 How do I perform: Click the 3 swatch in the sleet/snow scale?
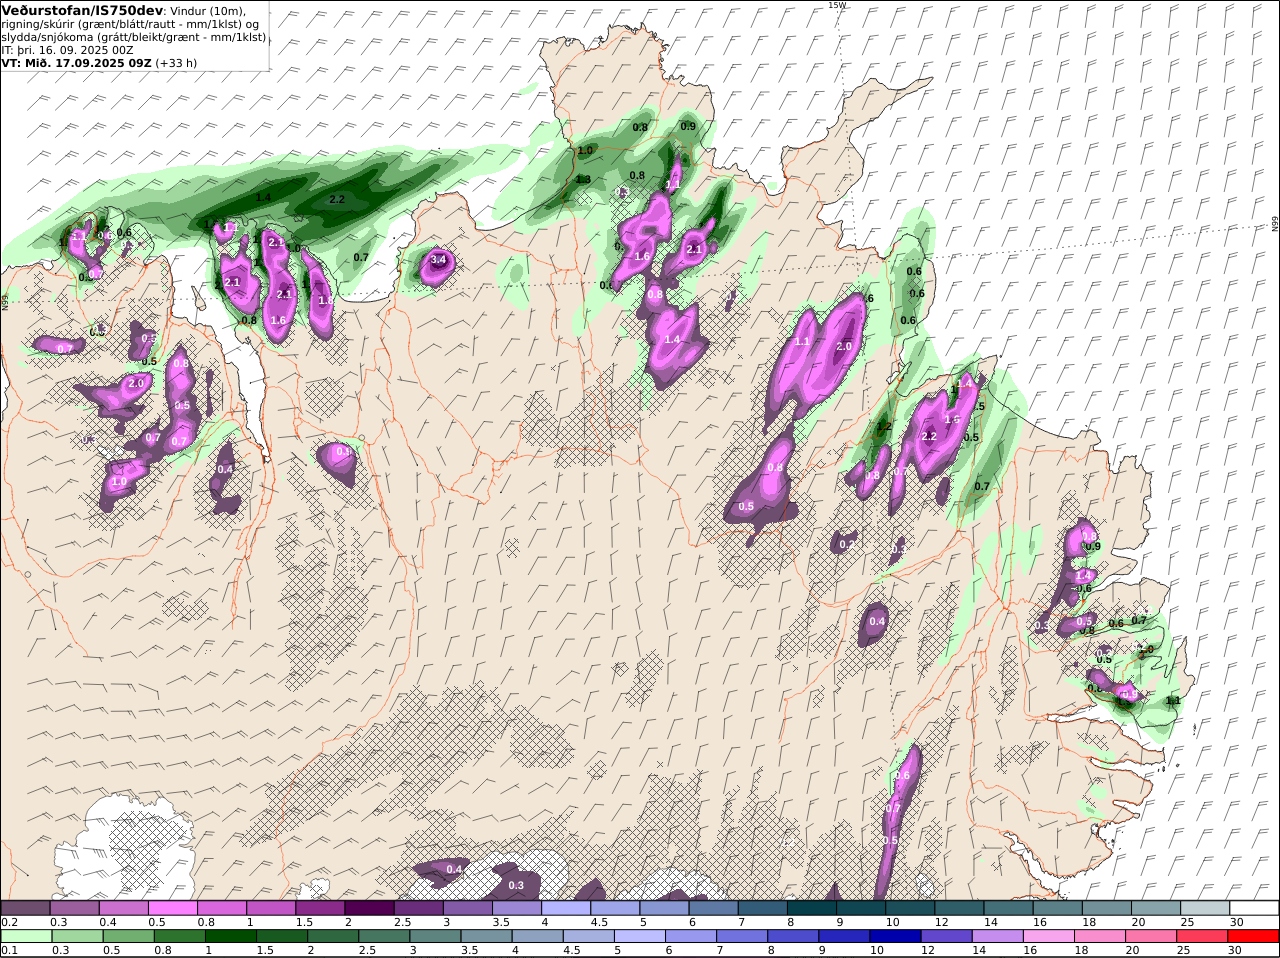point(468,908)
